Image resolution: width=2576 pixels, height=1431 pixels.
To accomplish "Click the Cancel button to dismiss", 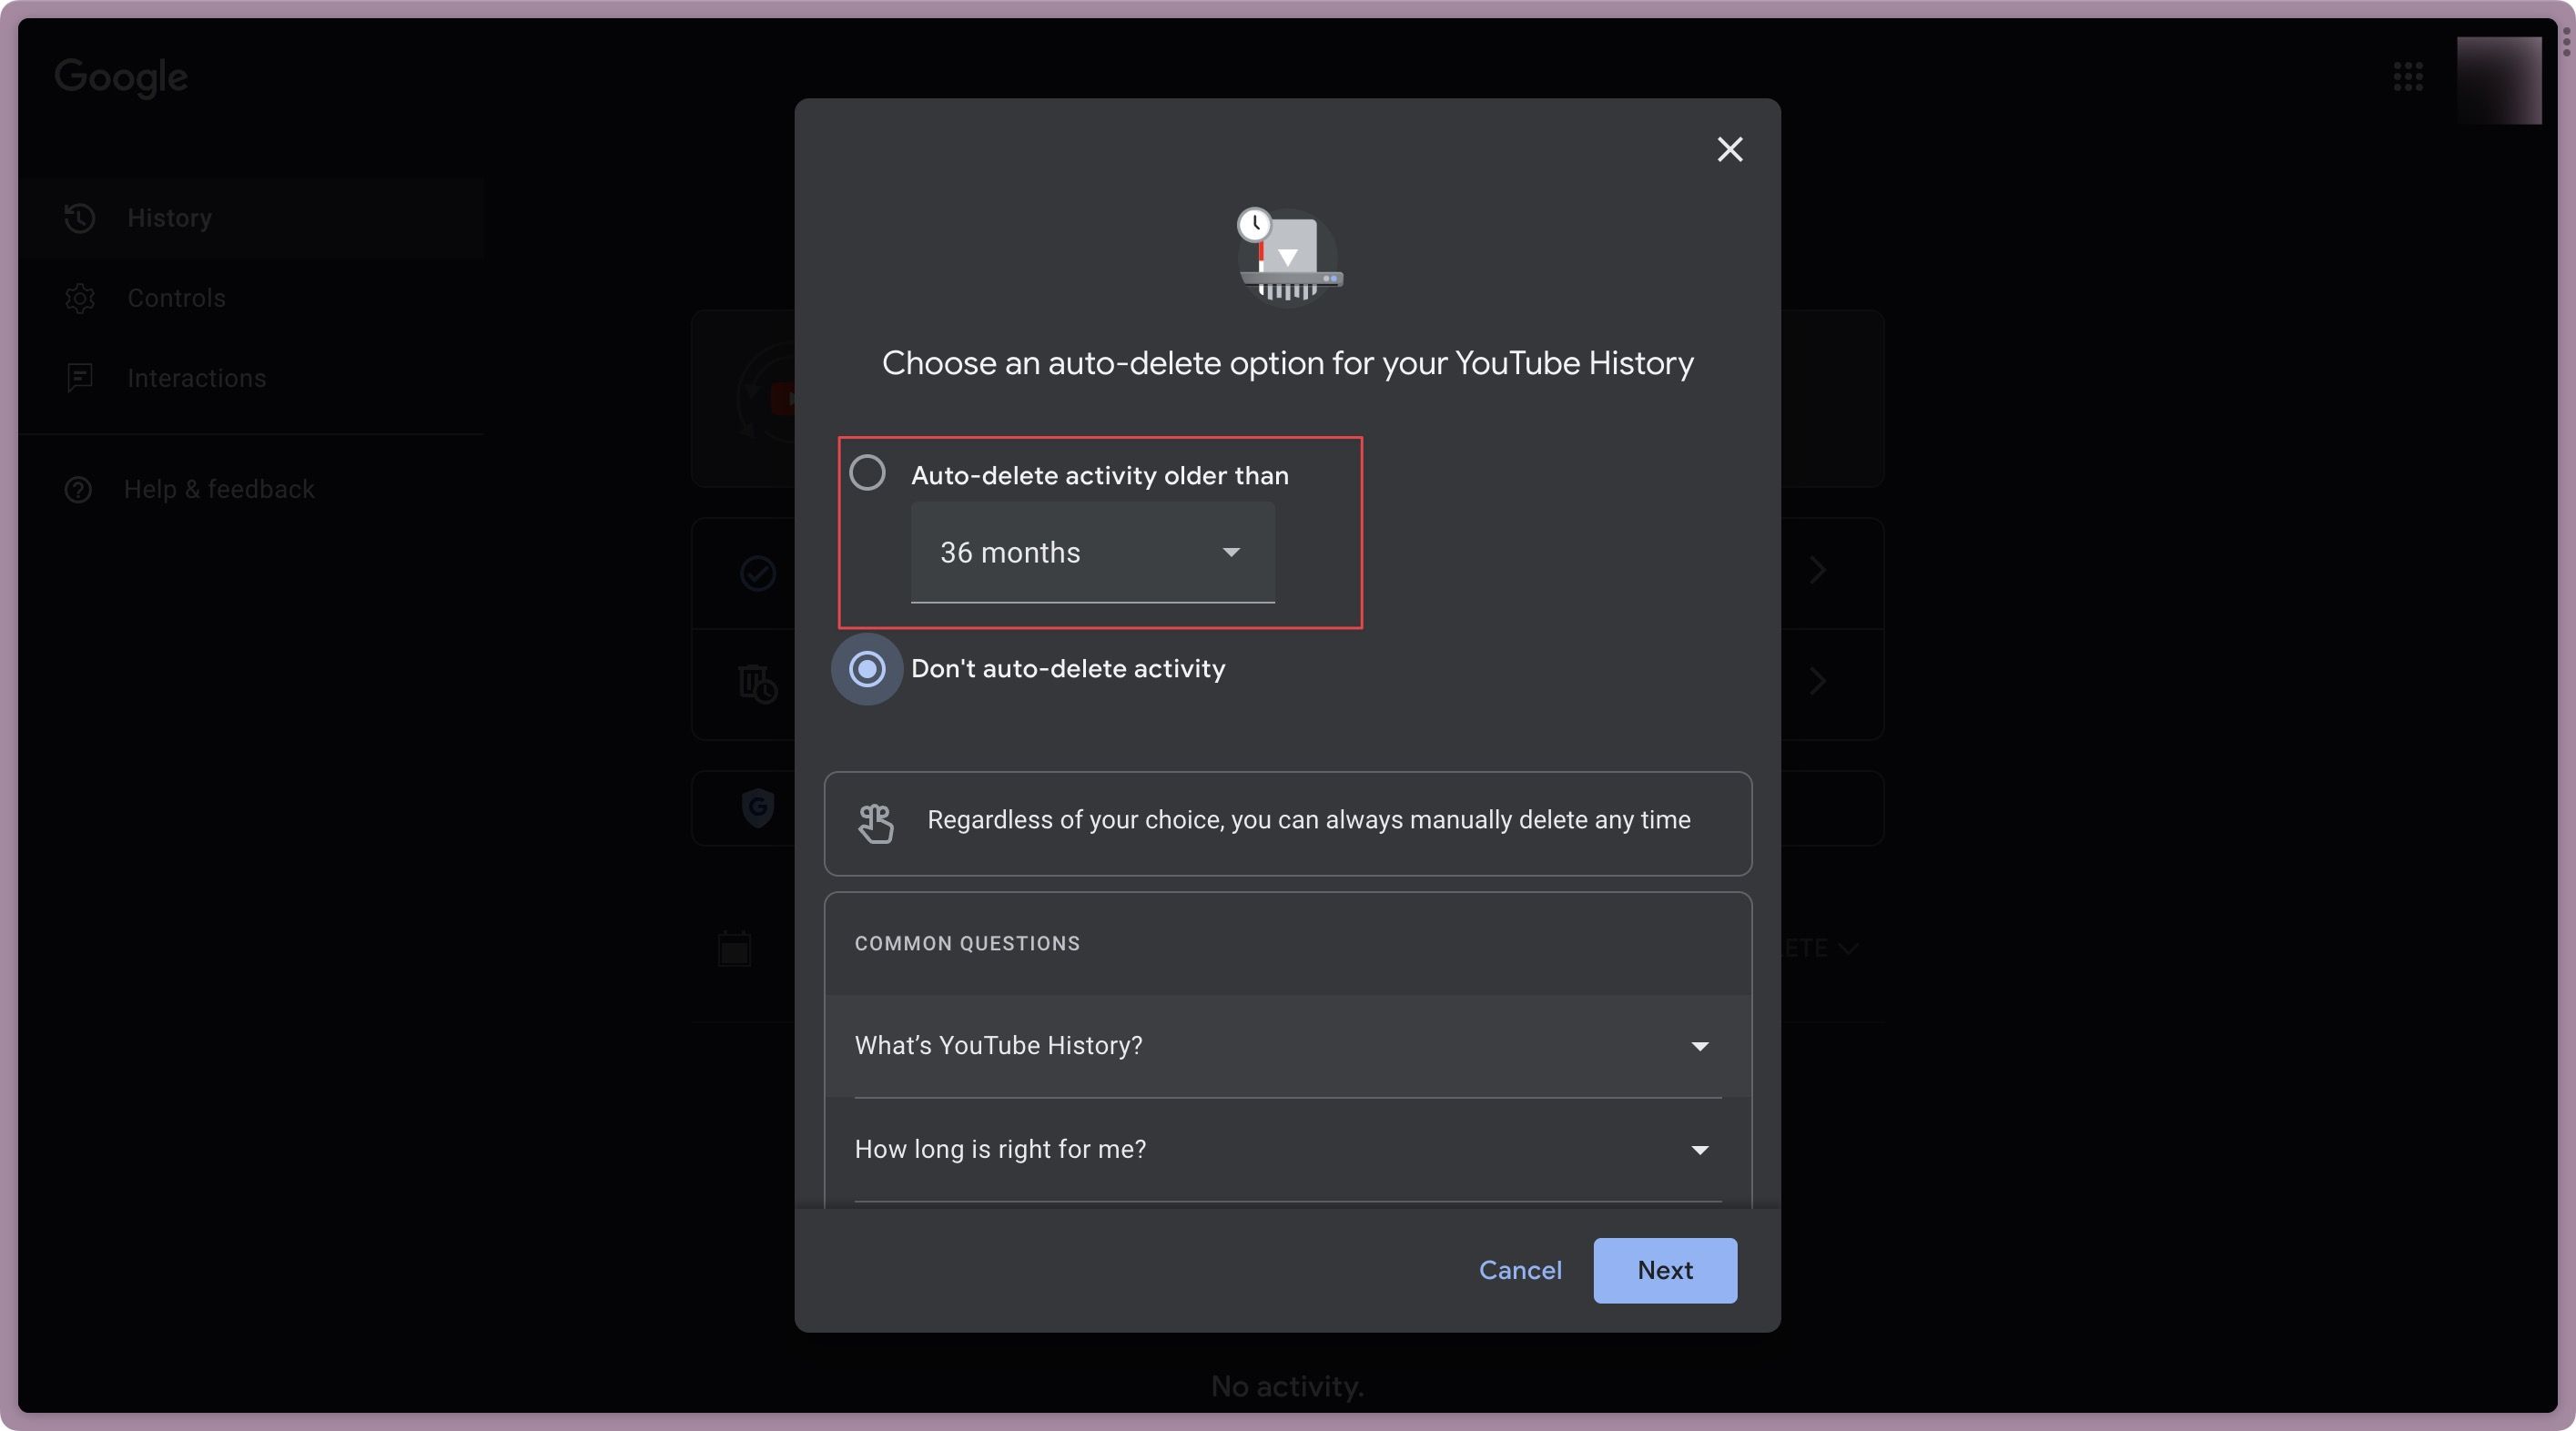I will [1521, 1269].
